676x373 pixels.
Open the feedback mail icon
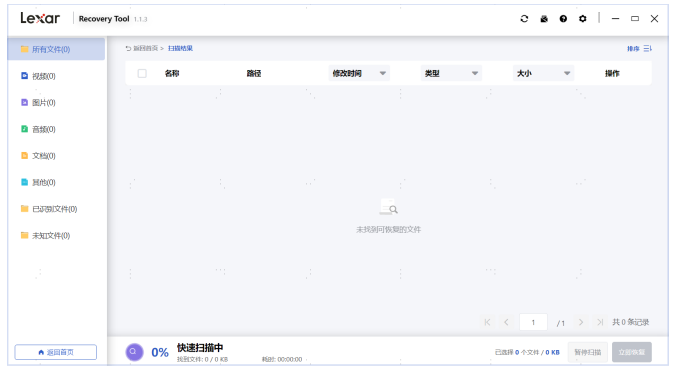click(x=544, y=19)
